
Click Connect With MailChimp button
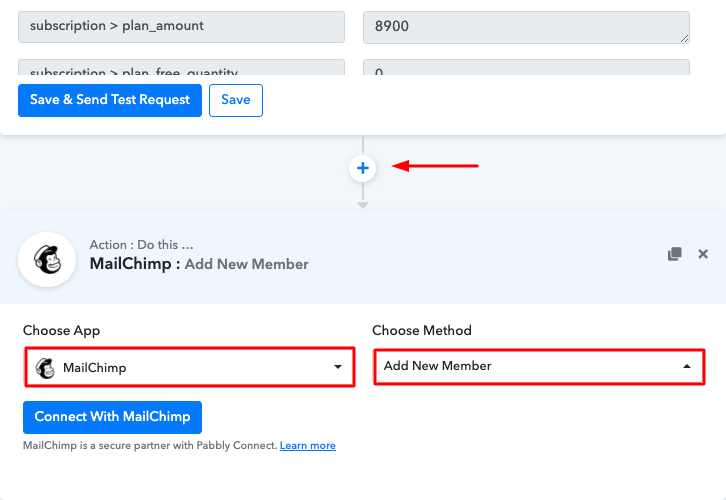pos(113,417)
